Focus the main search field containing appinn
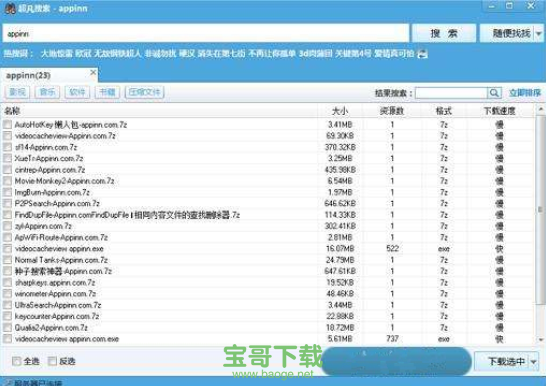 point(206,33)
